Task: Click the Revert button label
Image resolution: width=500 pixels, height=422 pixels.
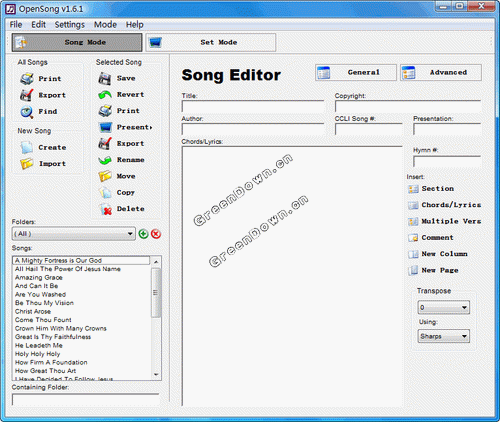Action: (x=130, y=94)
